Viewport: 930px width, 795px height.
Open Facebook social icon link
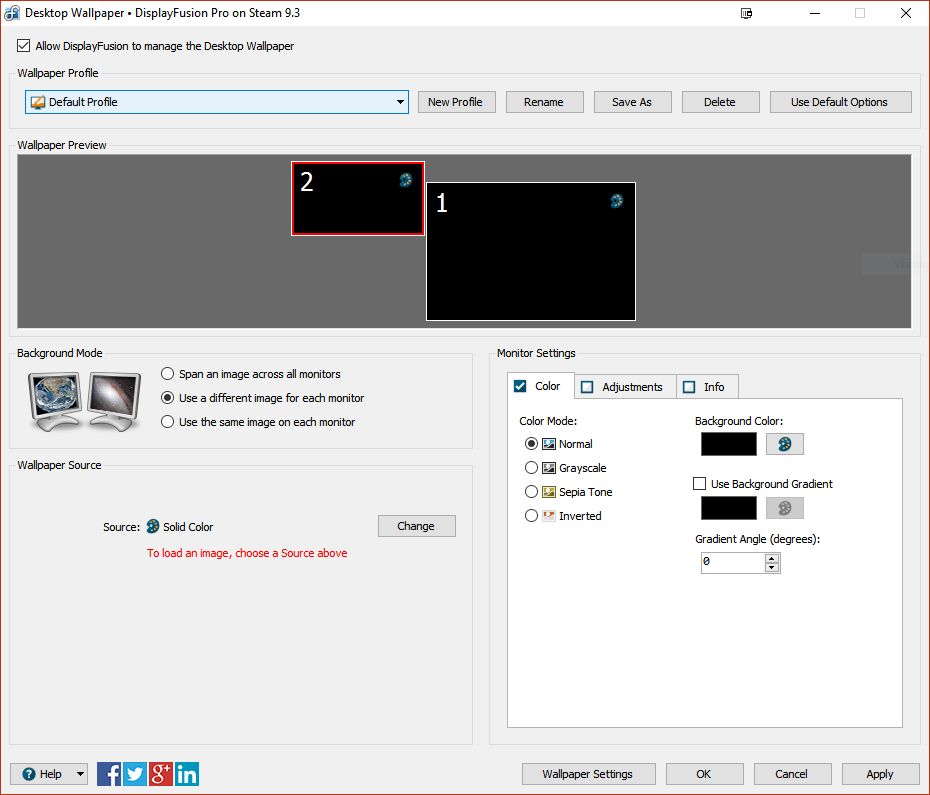click(109, 773)
